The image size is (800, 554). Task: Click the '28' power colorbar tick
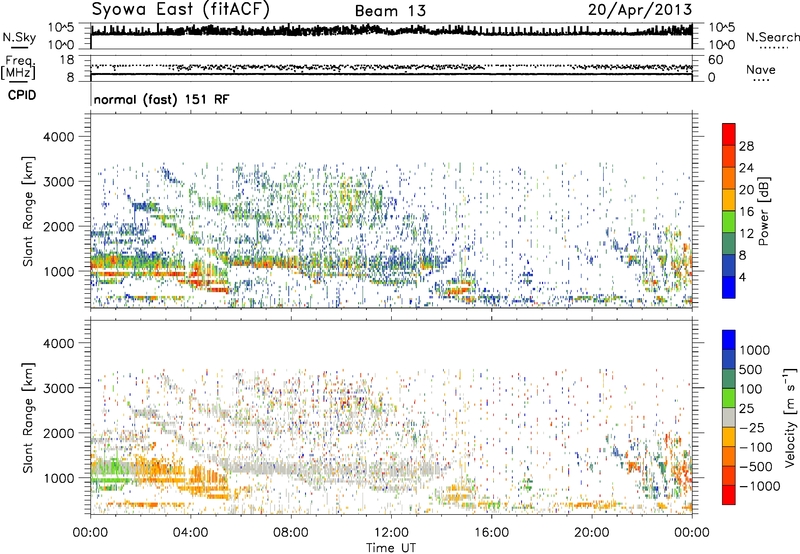pos(746,146)
